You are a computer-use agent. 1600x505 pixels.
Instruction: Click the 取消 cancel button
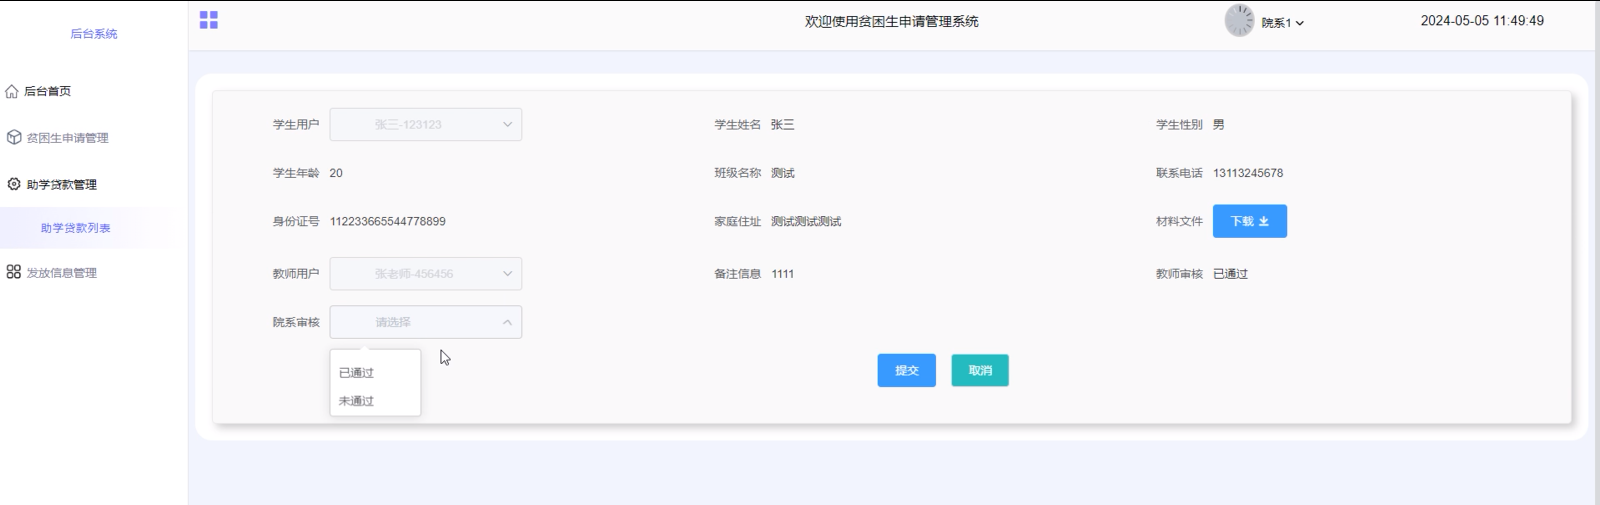tap(980, 371)
